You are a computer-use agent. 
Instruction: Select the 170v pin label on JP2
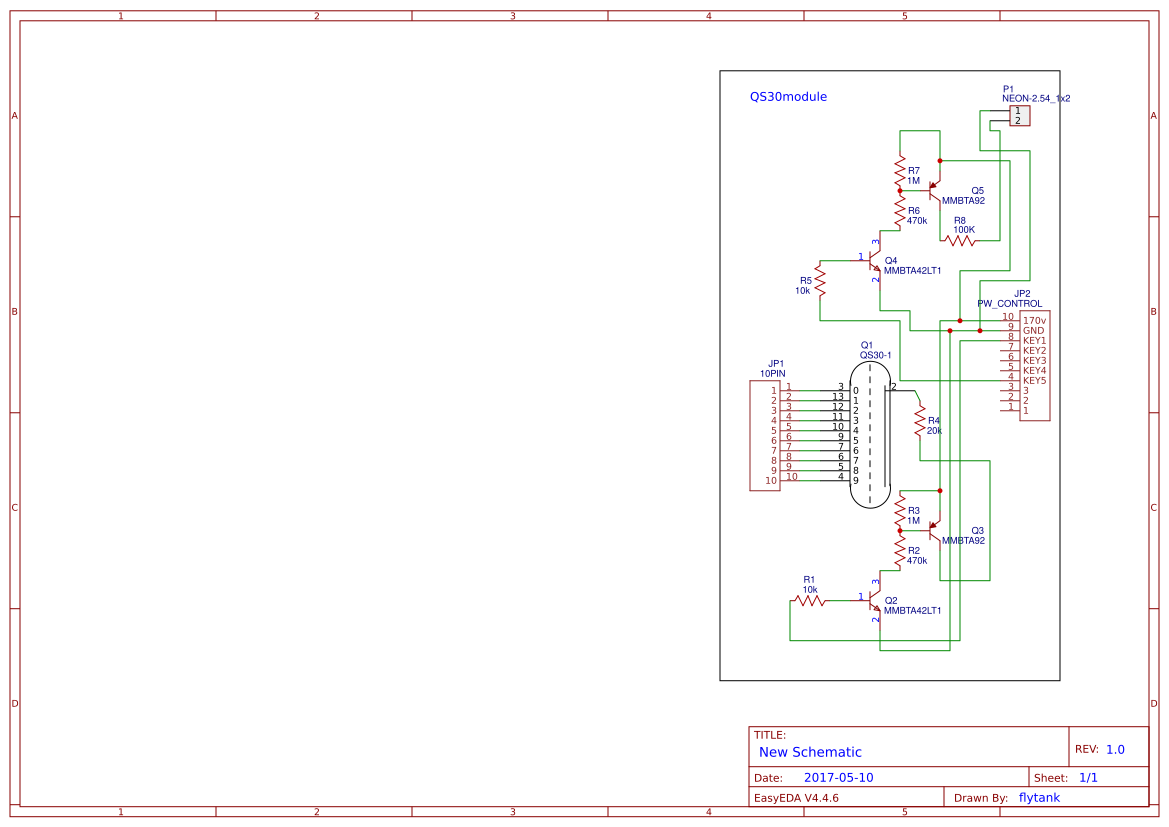click(1033, 320)
